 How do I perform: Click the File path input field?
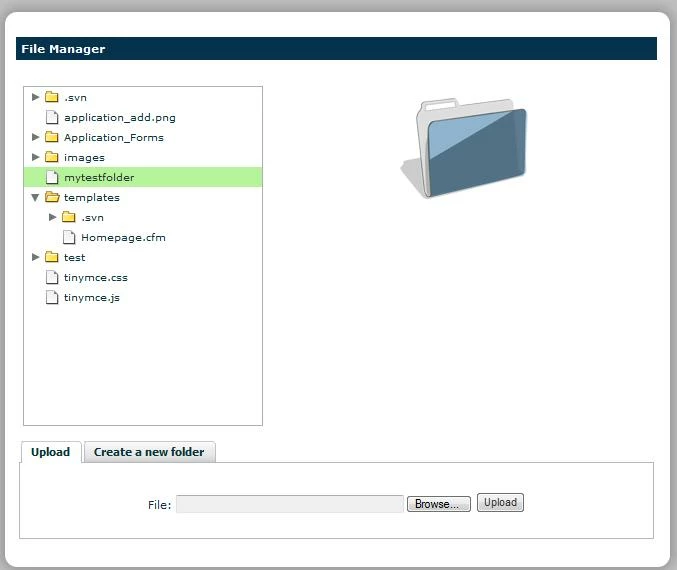[290, 504]
